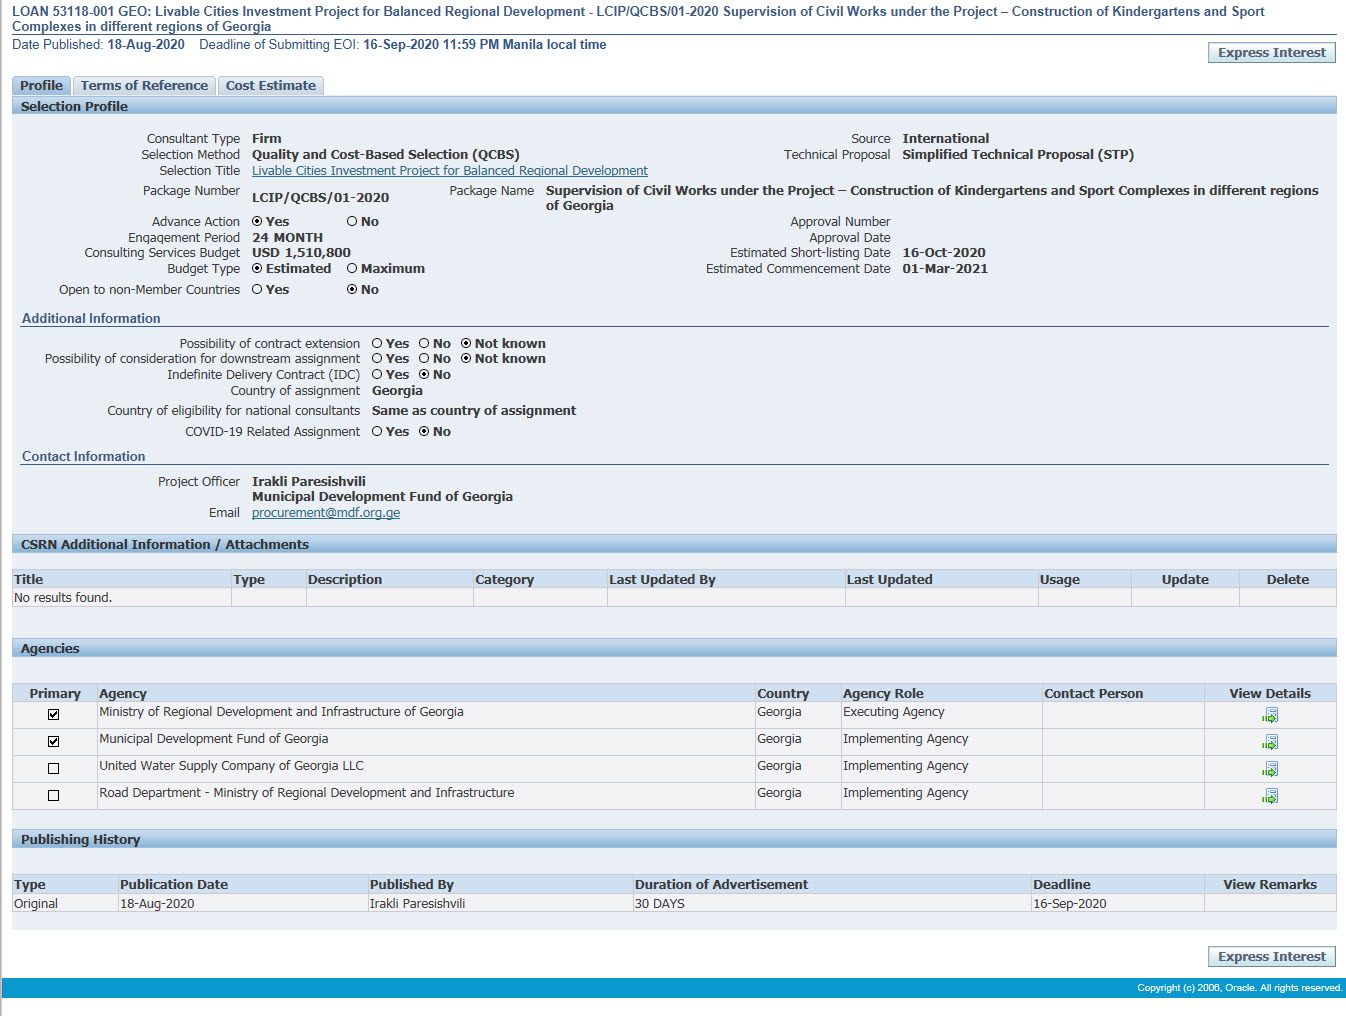The image size is (1346, 1016).
Task: Click the Agencies section header
Action: click(674, 649)
